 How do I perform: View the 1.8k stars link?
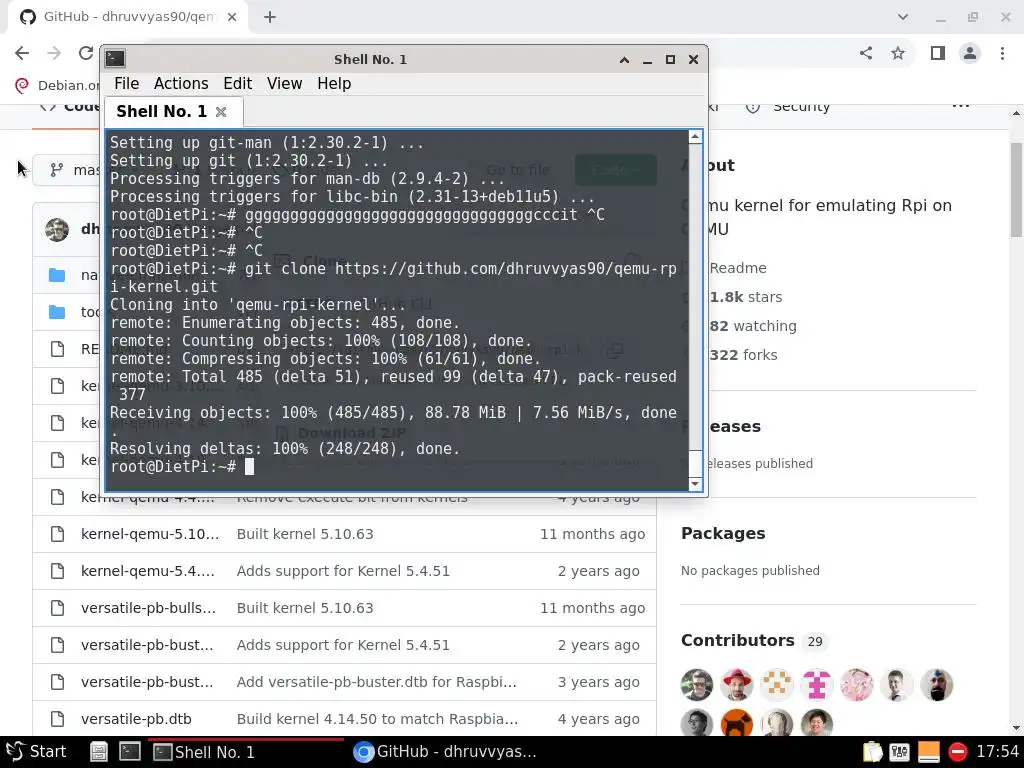[x=746, y=296]
